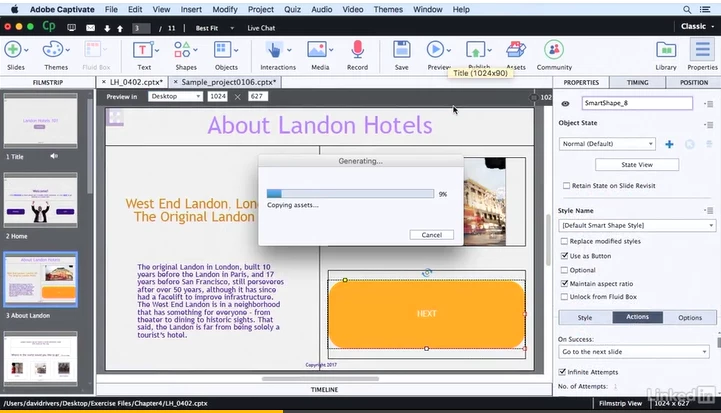721x413 pixels.
Task: Open the Shapes tool icon
Action: 182,49
